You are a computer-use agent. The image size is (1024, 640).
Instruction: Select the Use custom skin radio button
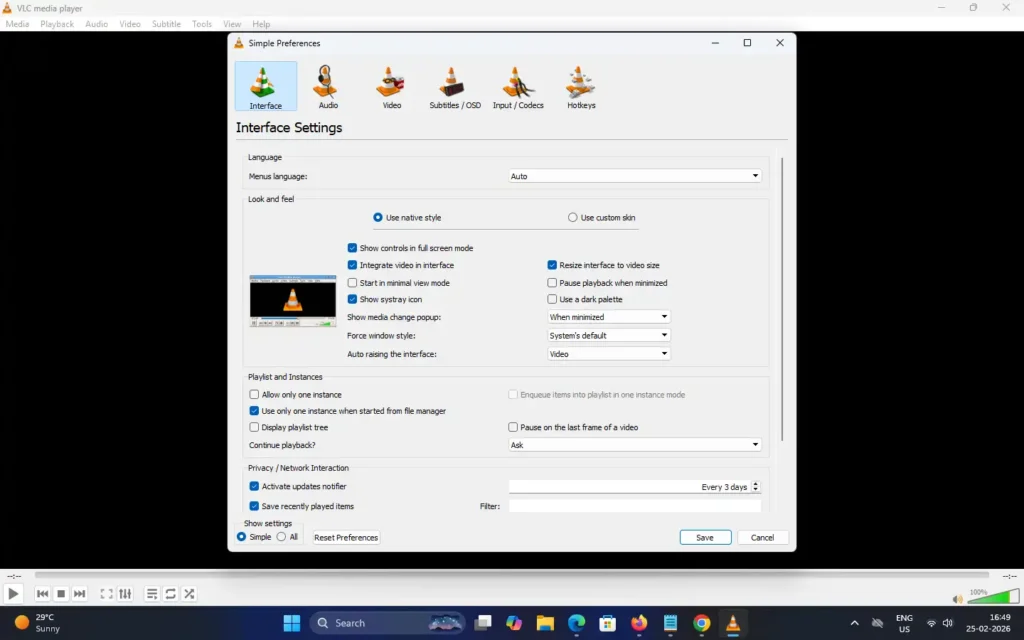coord(572,217)
